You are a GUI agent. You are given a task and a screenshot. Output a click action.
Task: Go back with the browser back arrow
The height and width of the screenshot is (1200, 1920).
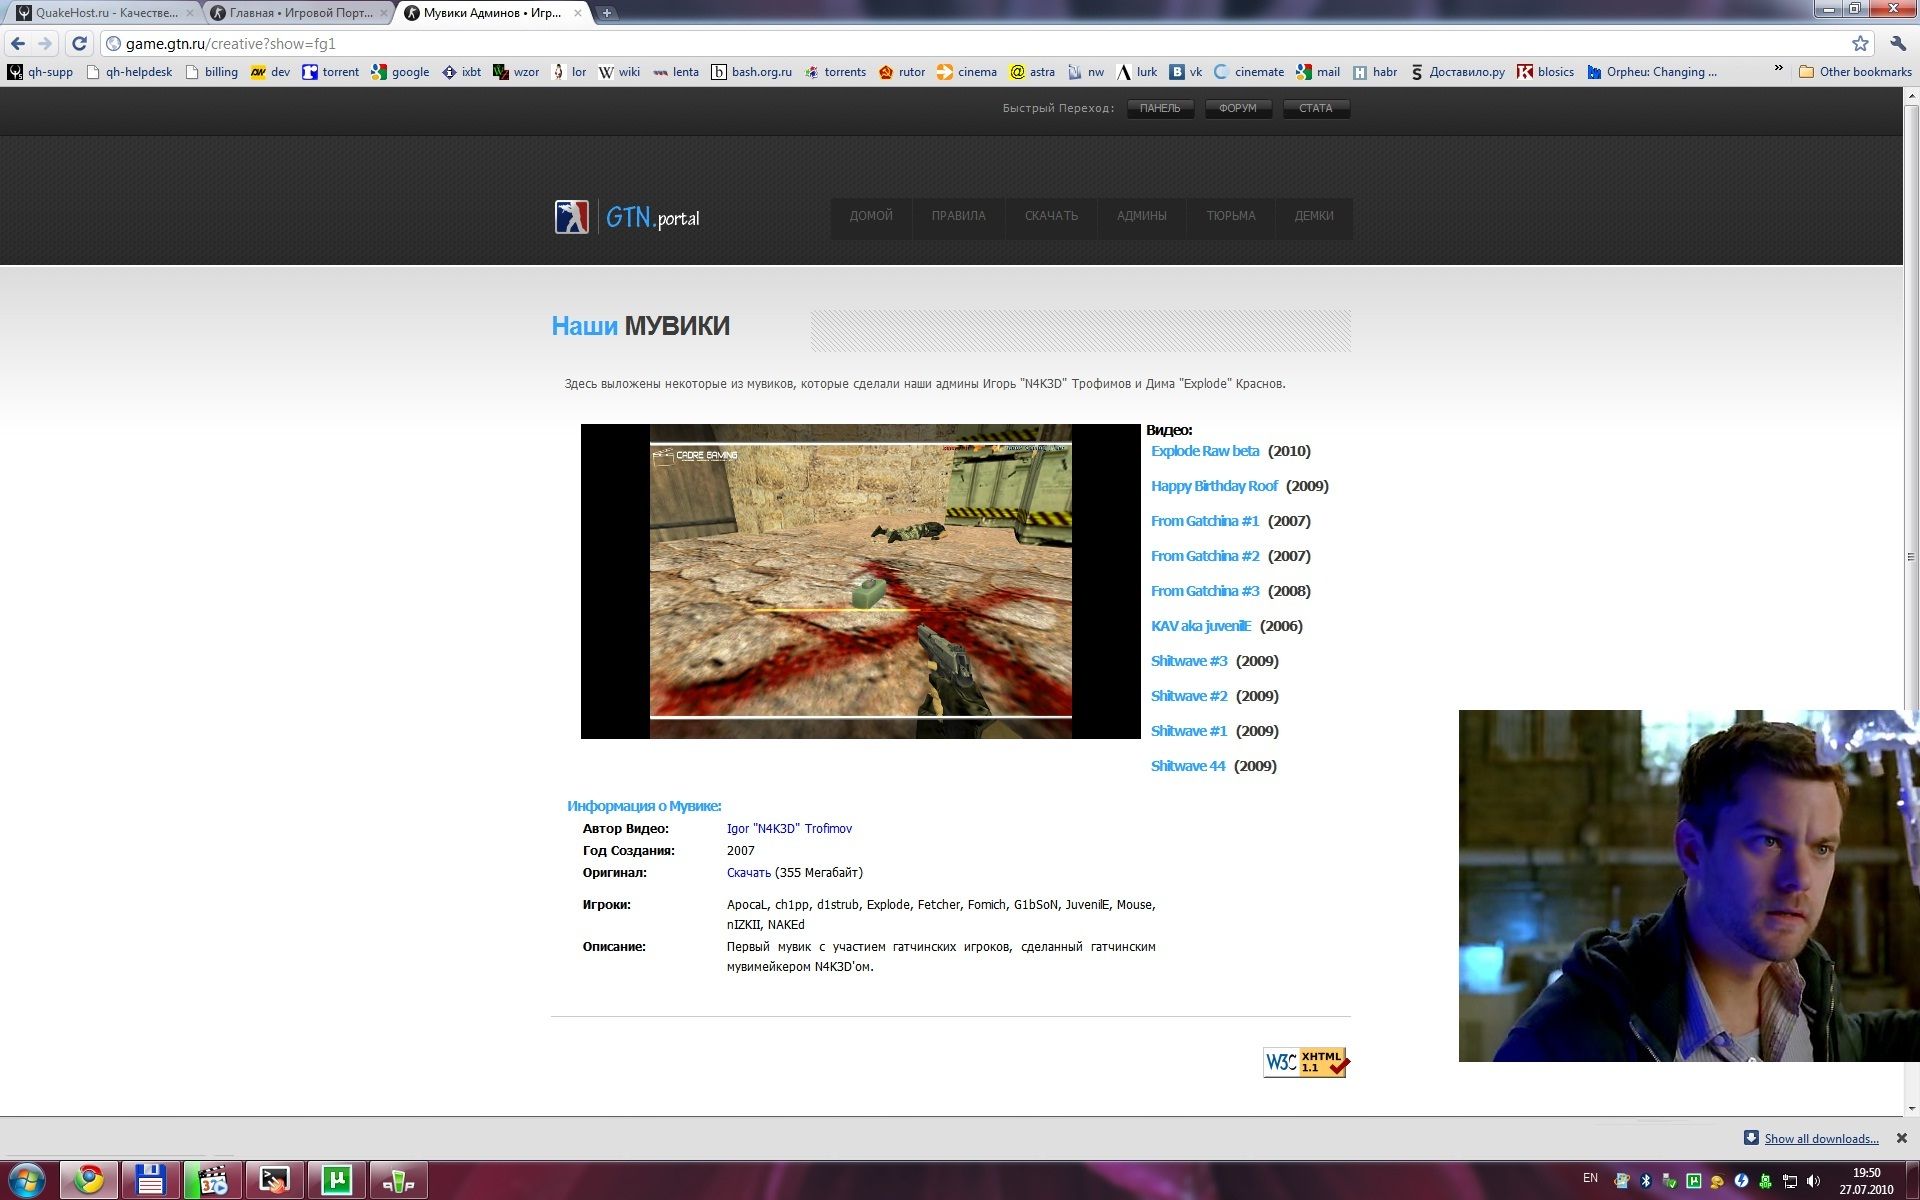pyautogui.click(x=18, y=44)
